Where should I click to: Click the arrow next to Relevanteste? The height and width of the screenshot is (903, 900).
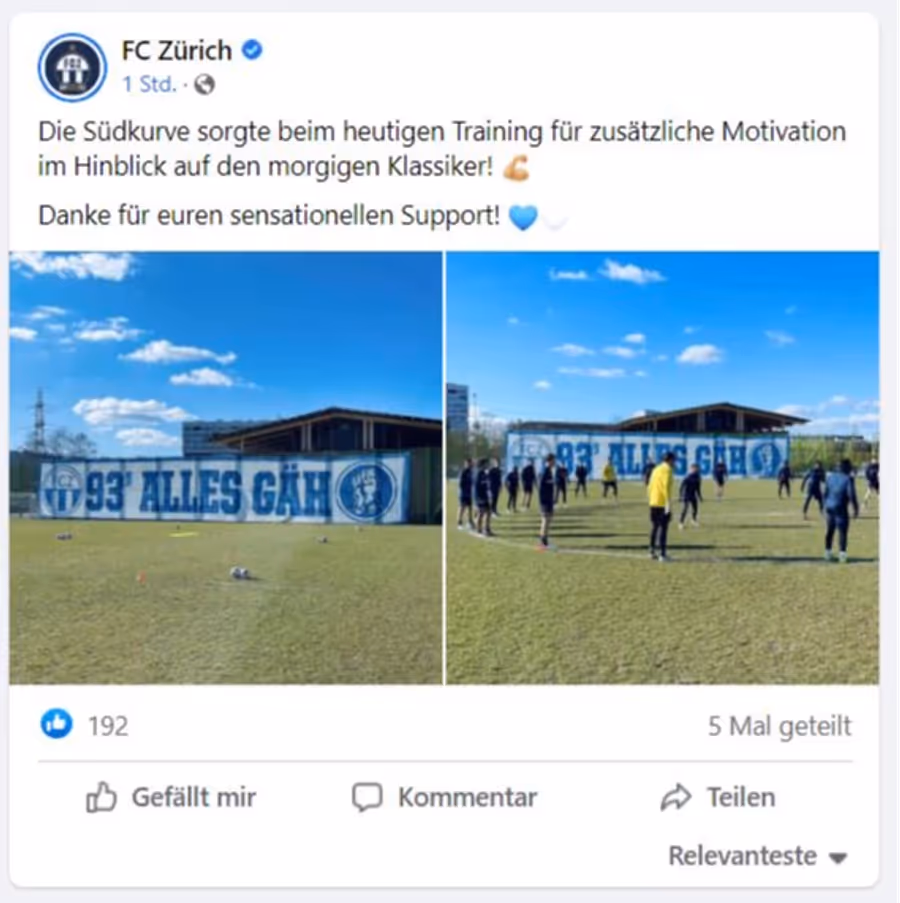[x=838, y=858]
